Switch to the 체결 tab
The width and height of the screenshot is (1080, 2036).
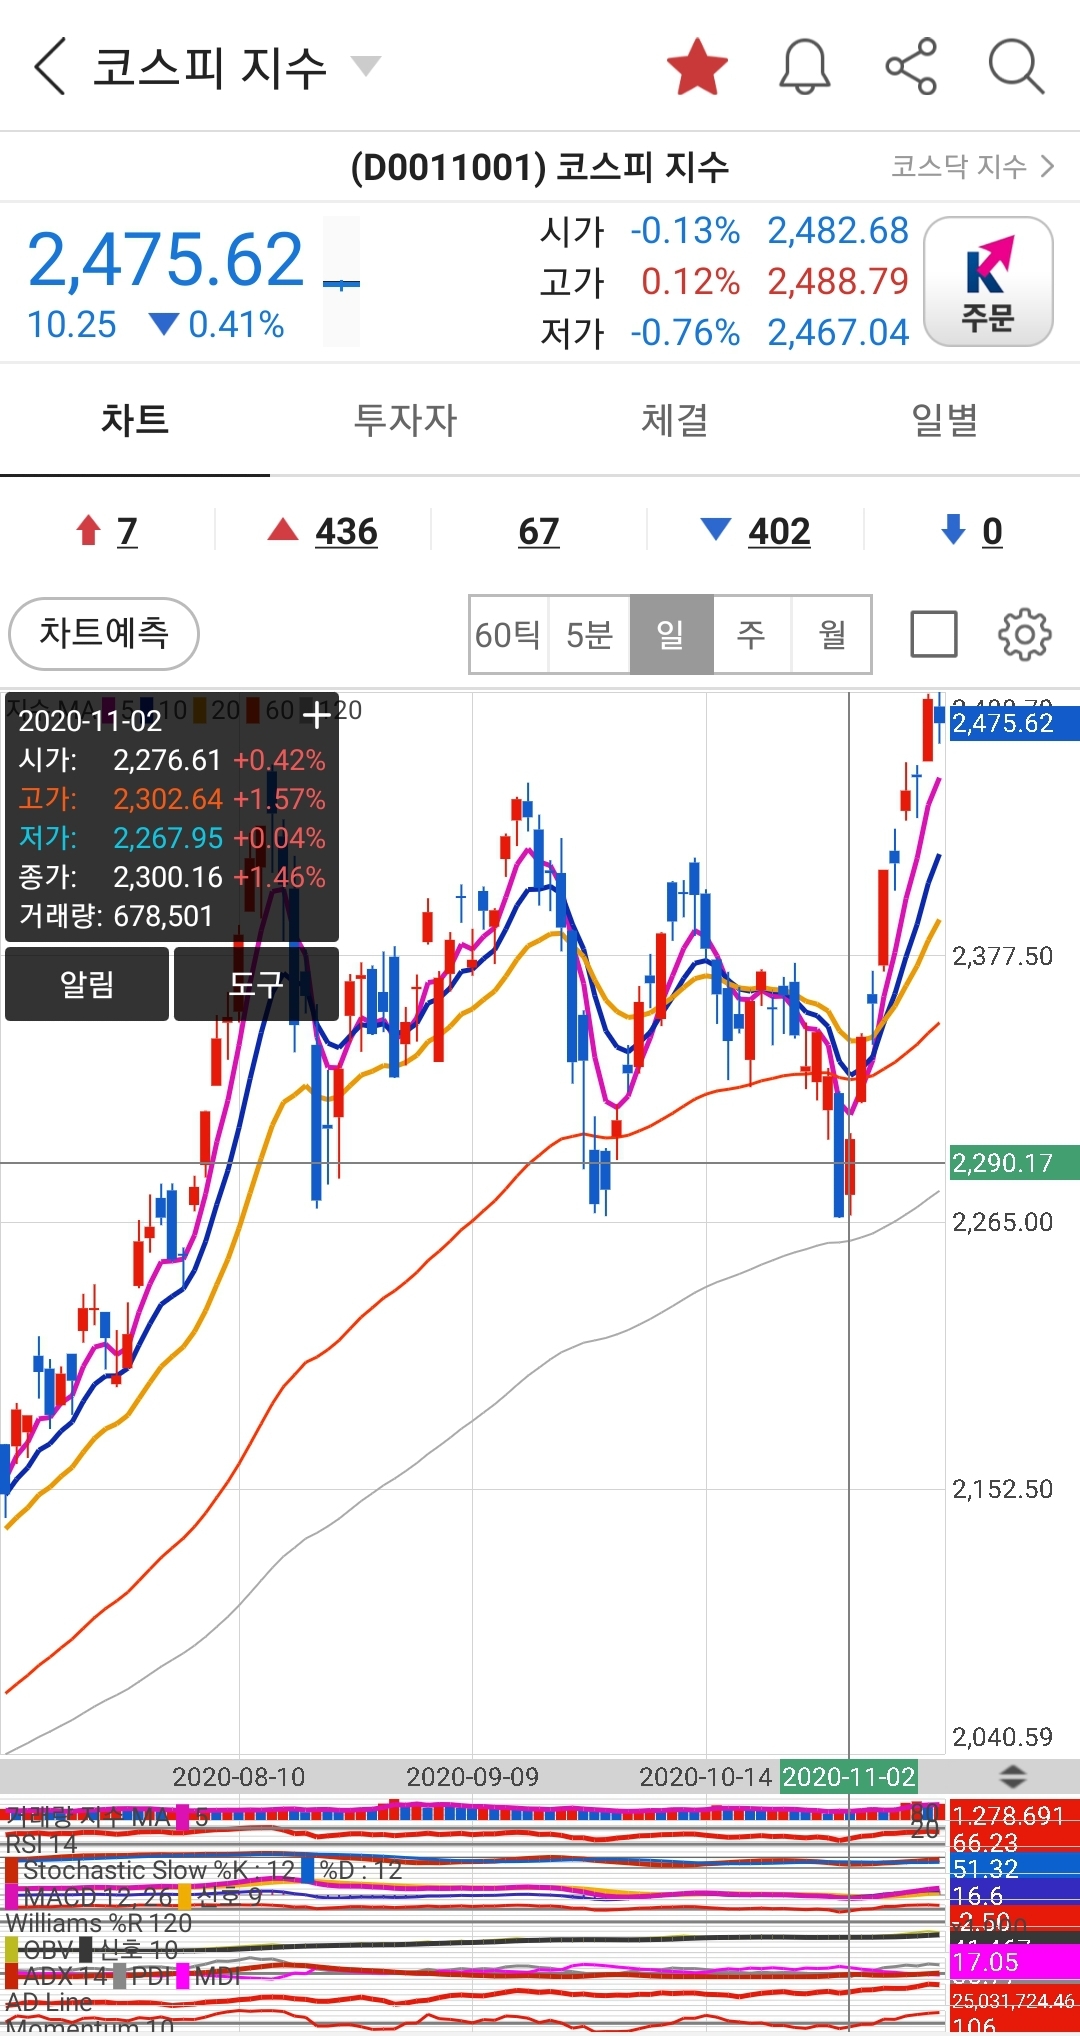click(675, 420)
